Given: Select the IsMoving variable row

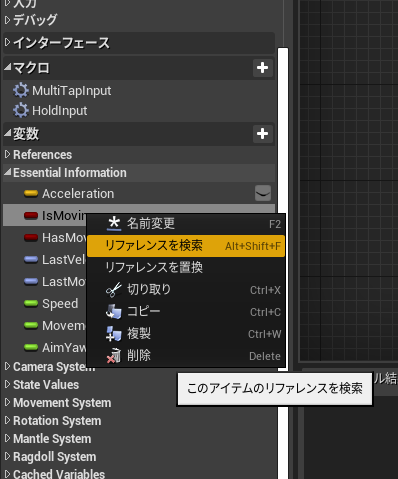Looking at the screenshot, I should tap(45, 216).
